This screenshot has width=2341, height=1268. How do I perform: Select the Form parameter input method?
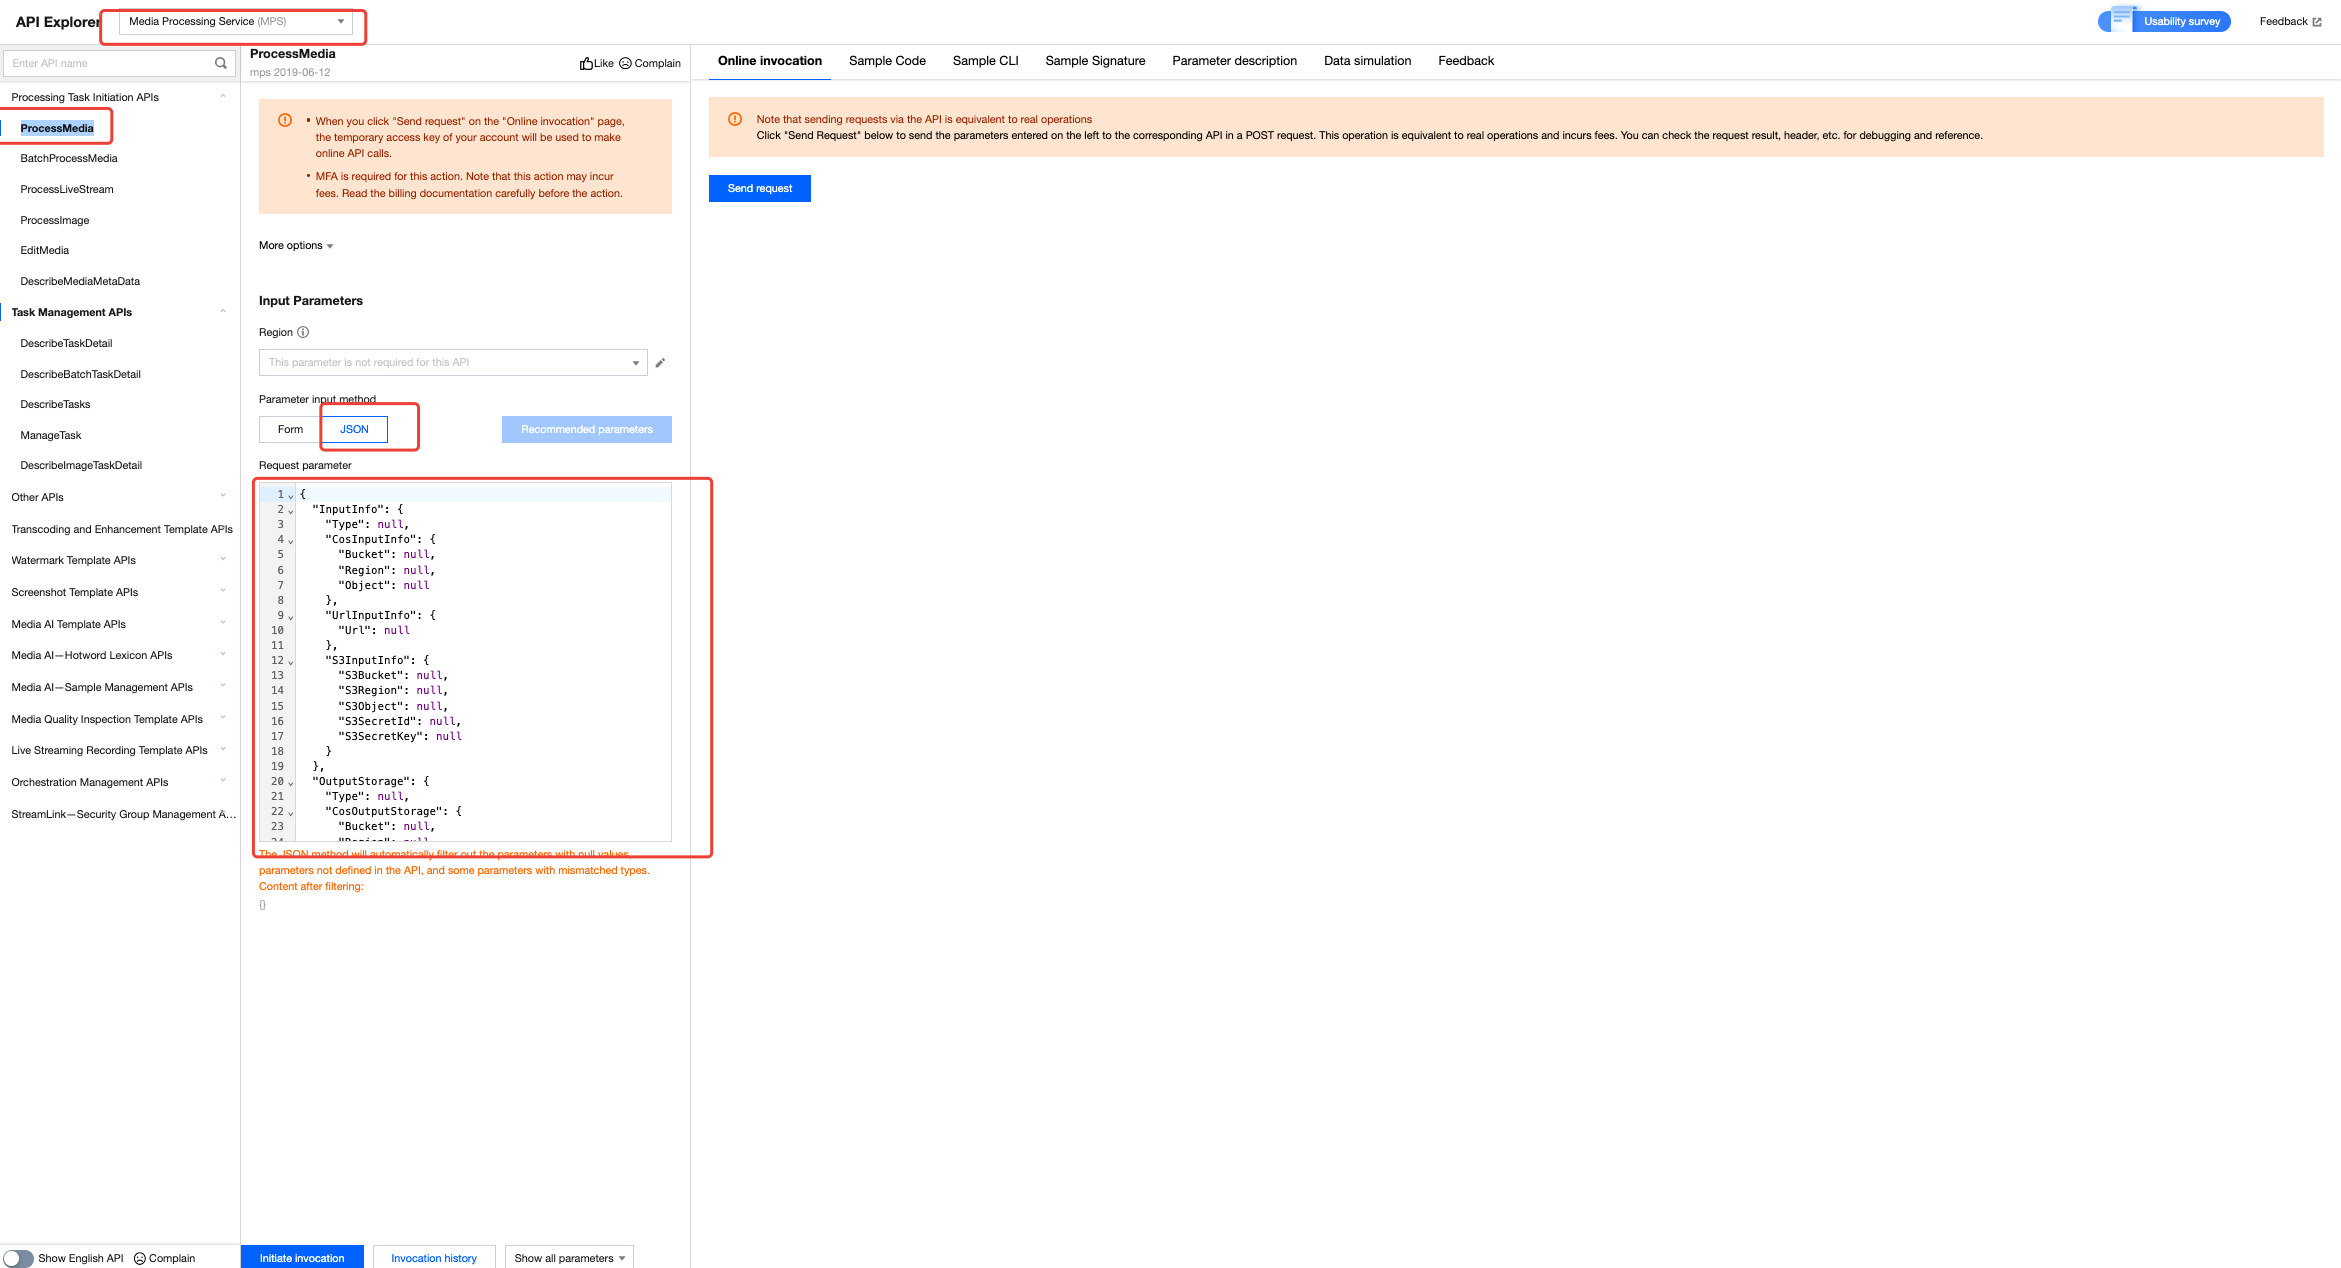click(290, 429)
